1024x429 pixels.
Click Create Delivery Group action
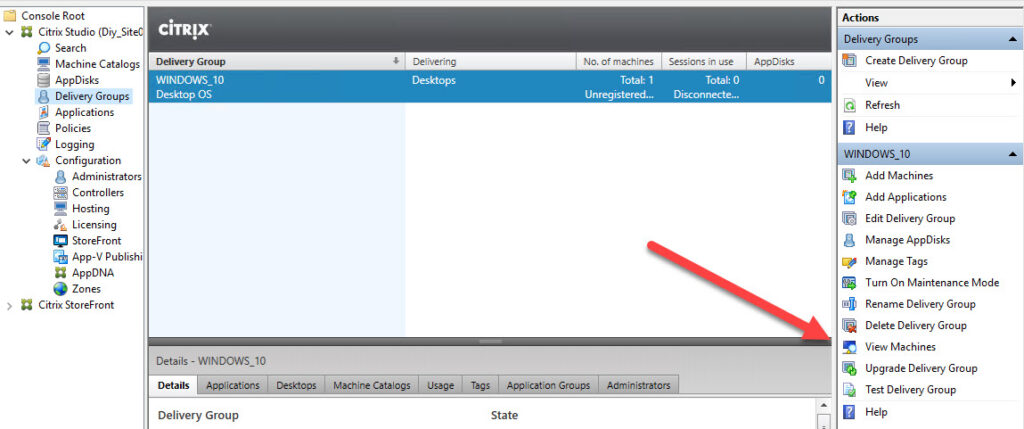915,61
